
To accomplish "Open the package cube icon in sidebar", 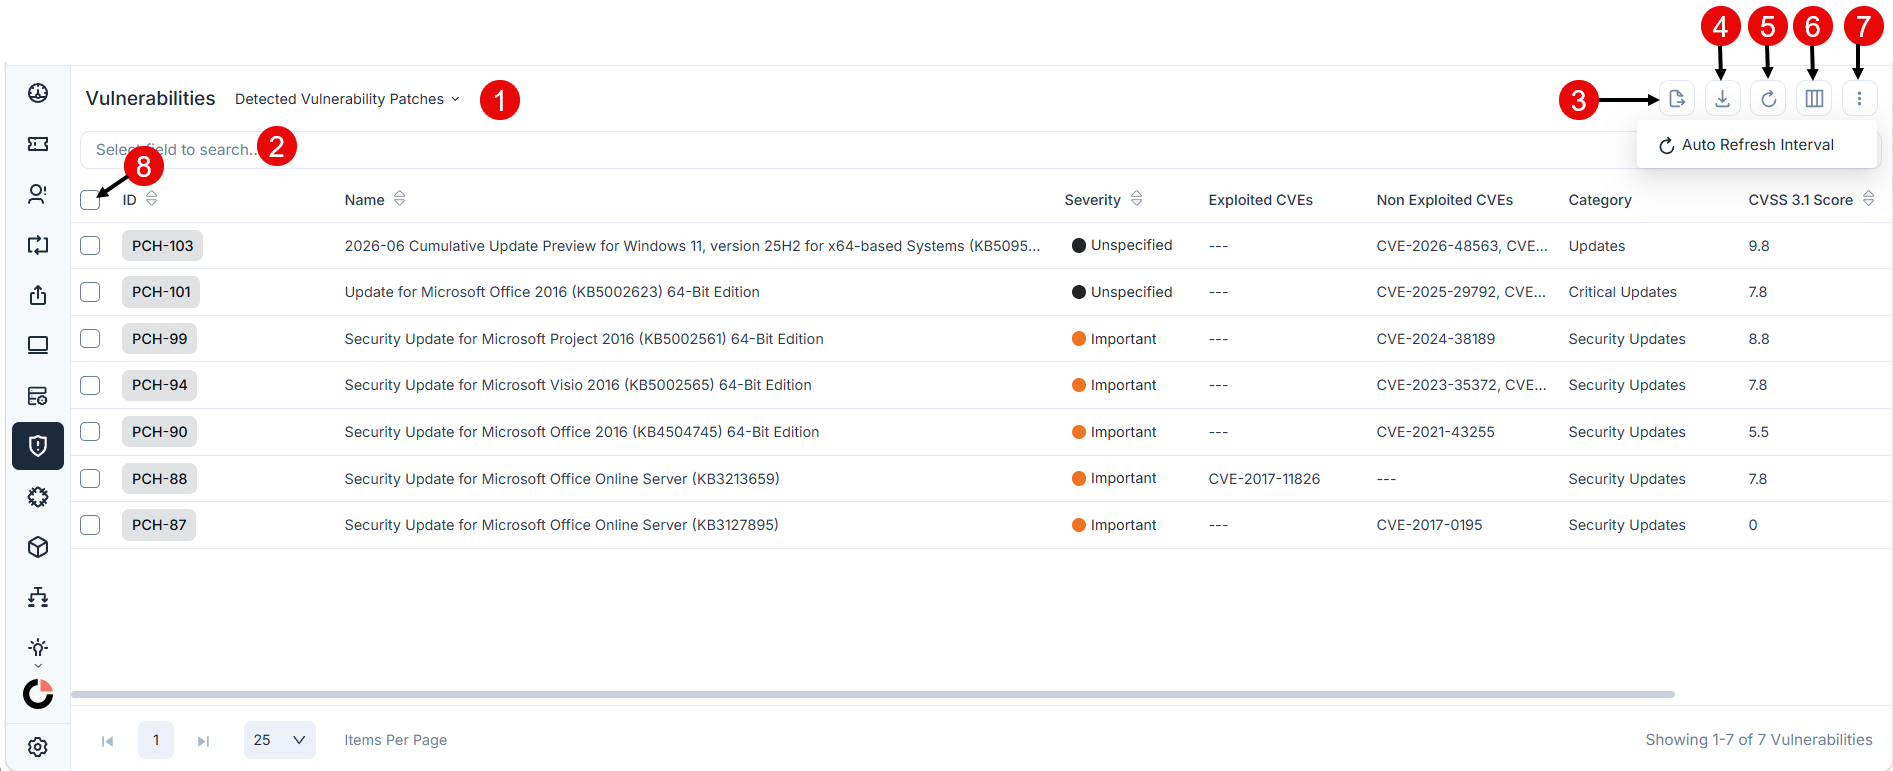I will [x=38, y=547].
